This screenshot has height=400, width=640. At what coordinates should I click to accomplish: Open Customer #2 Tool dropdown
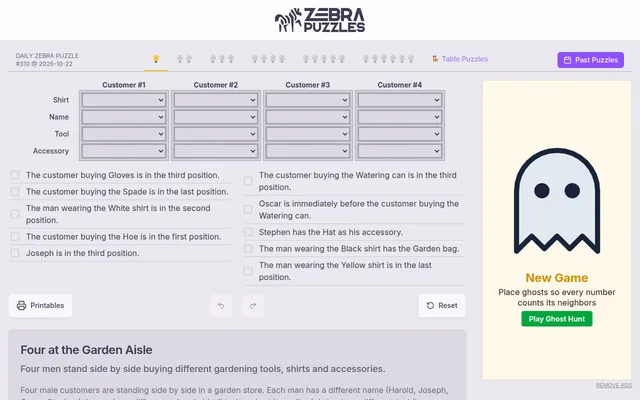point(216,134)
